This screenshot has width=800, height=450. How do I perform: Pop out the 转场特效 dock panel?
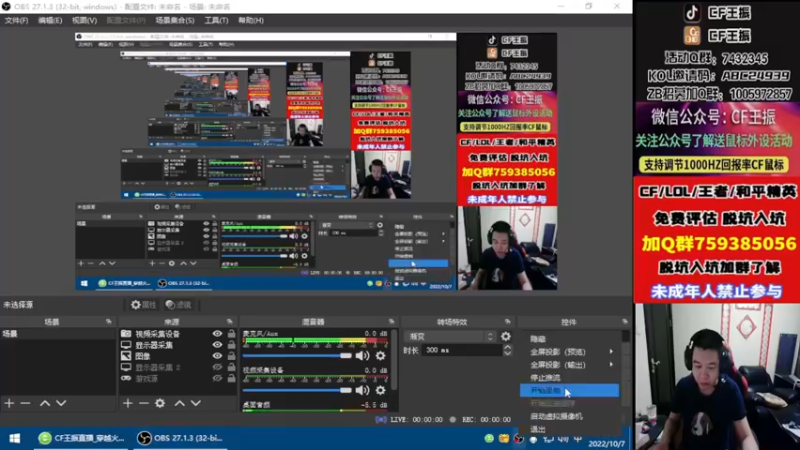[508, 322]
